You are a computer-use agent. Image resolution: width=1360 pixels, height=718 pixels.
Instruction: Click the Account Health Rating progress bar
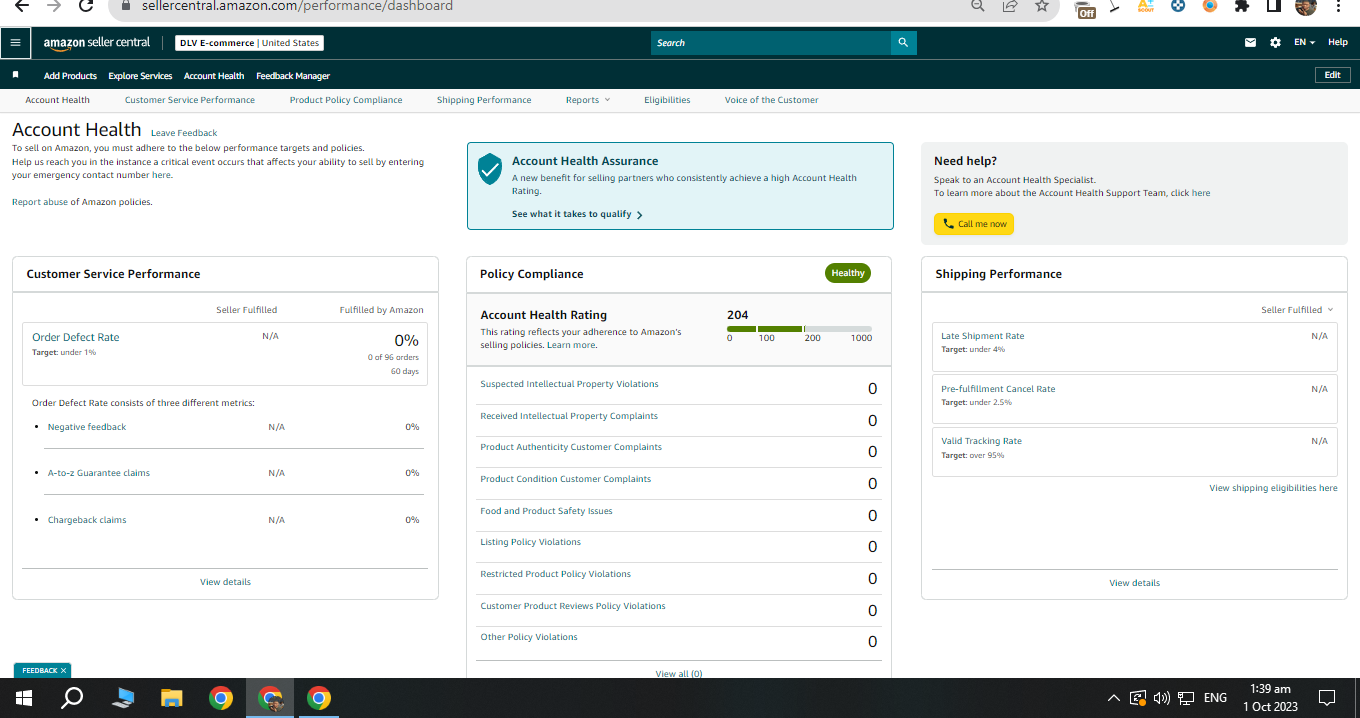pos(799,328)
